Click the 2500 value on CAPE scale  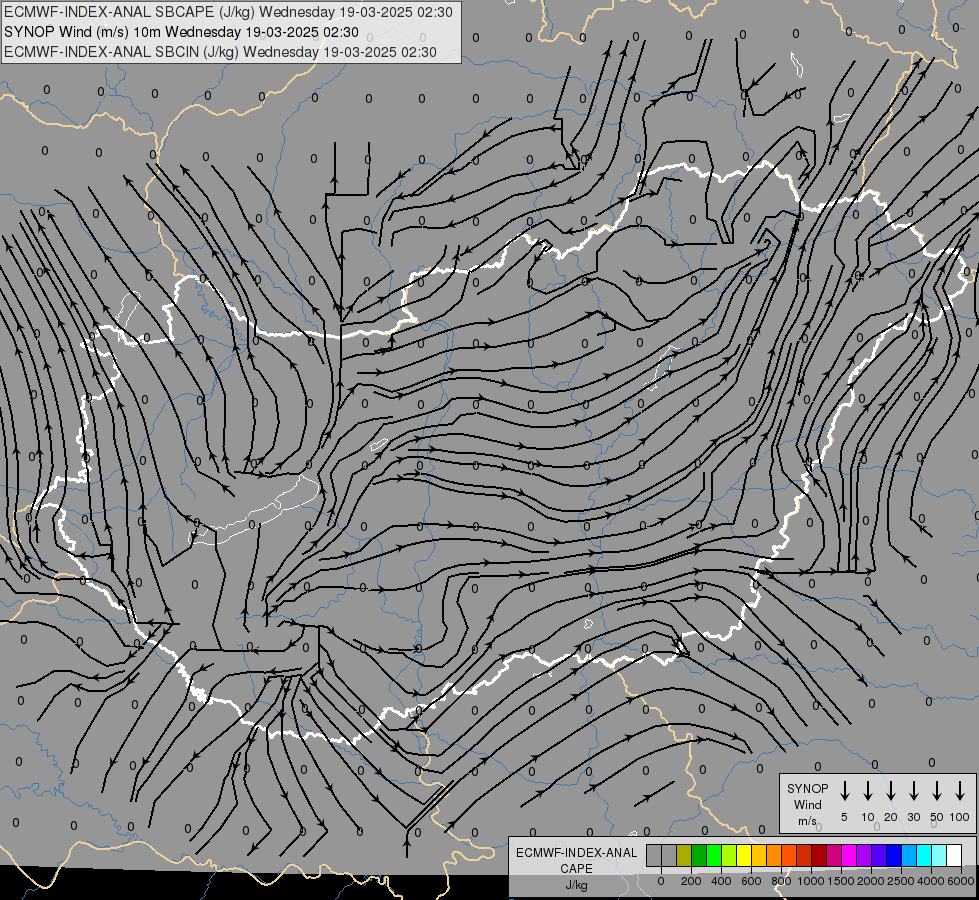coord(901,881)
